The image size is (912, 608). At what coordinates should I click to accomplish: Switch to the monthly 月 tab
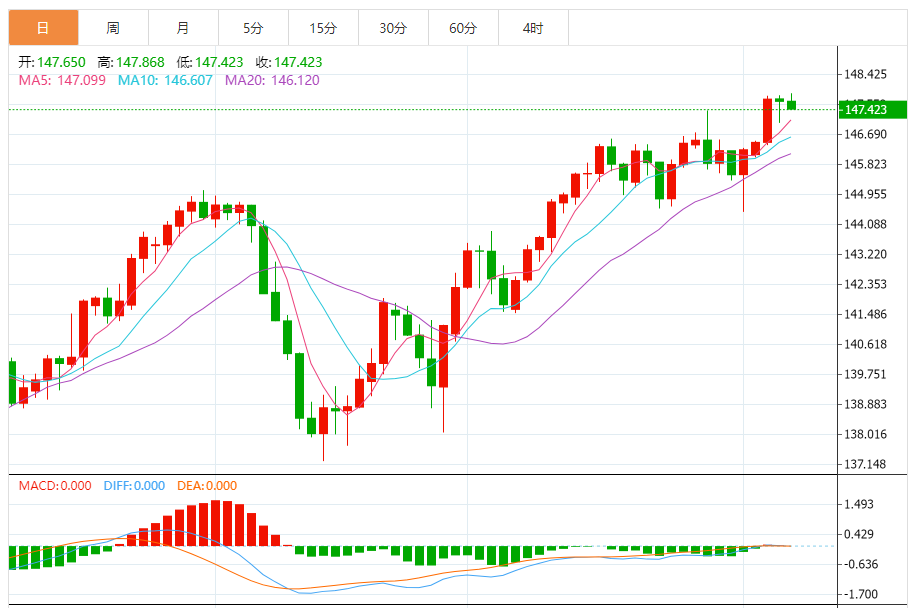click(183, 27)
